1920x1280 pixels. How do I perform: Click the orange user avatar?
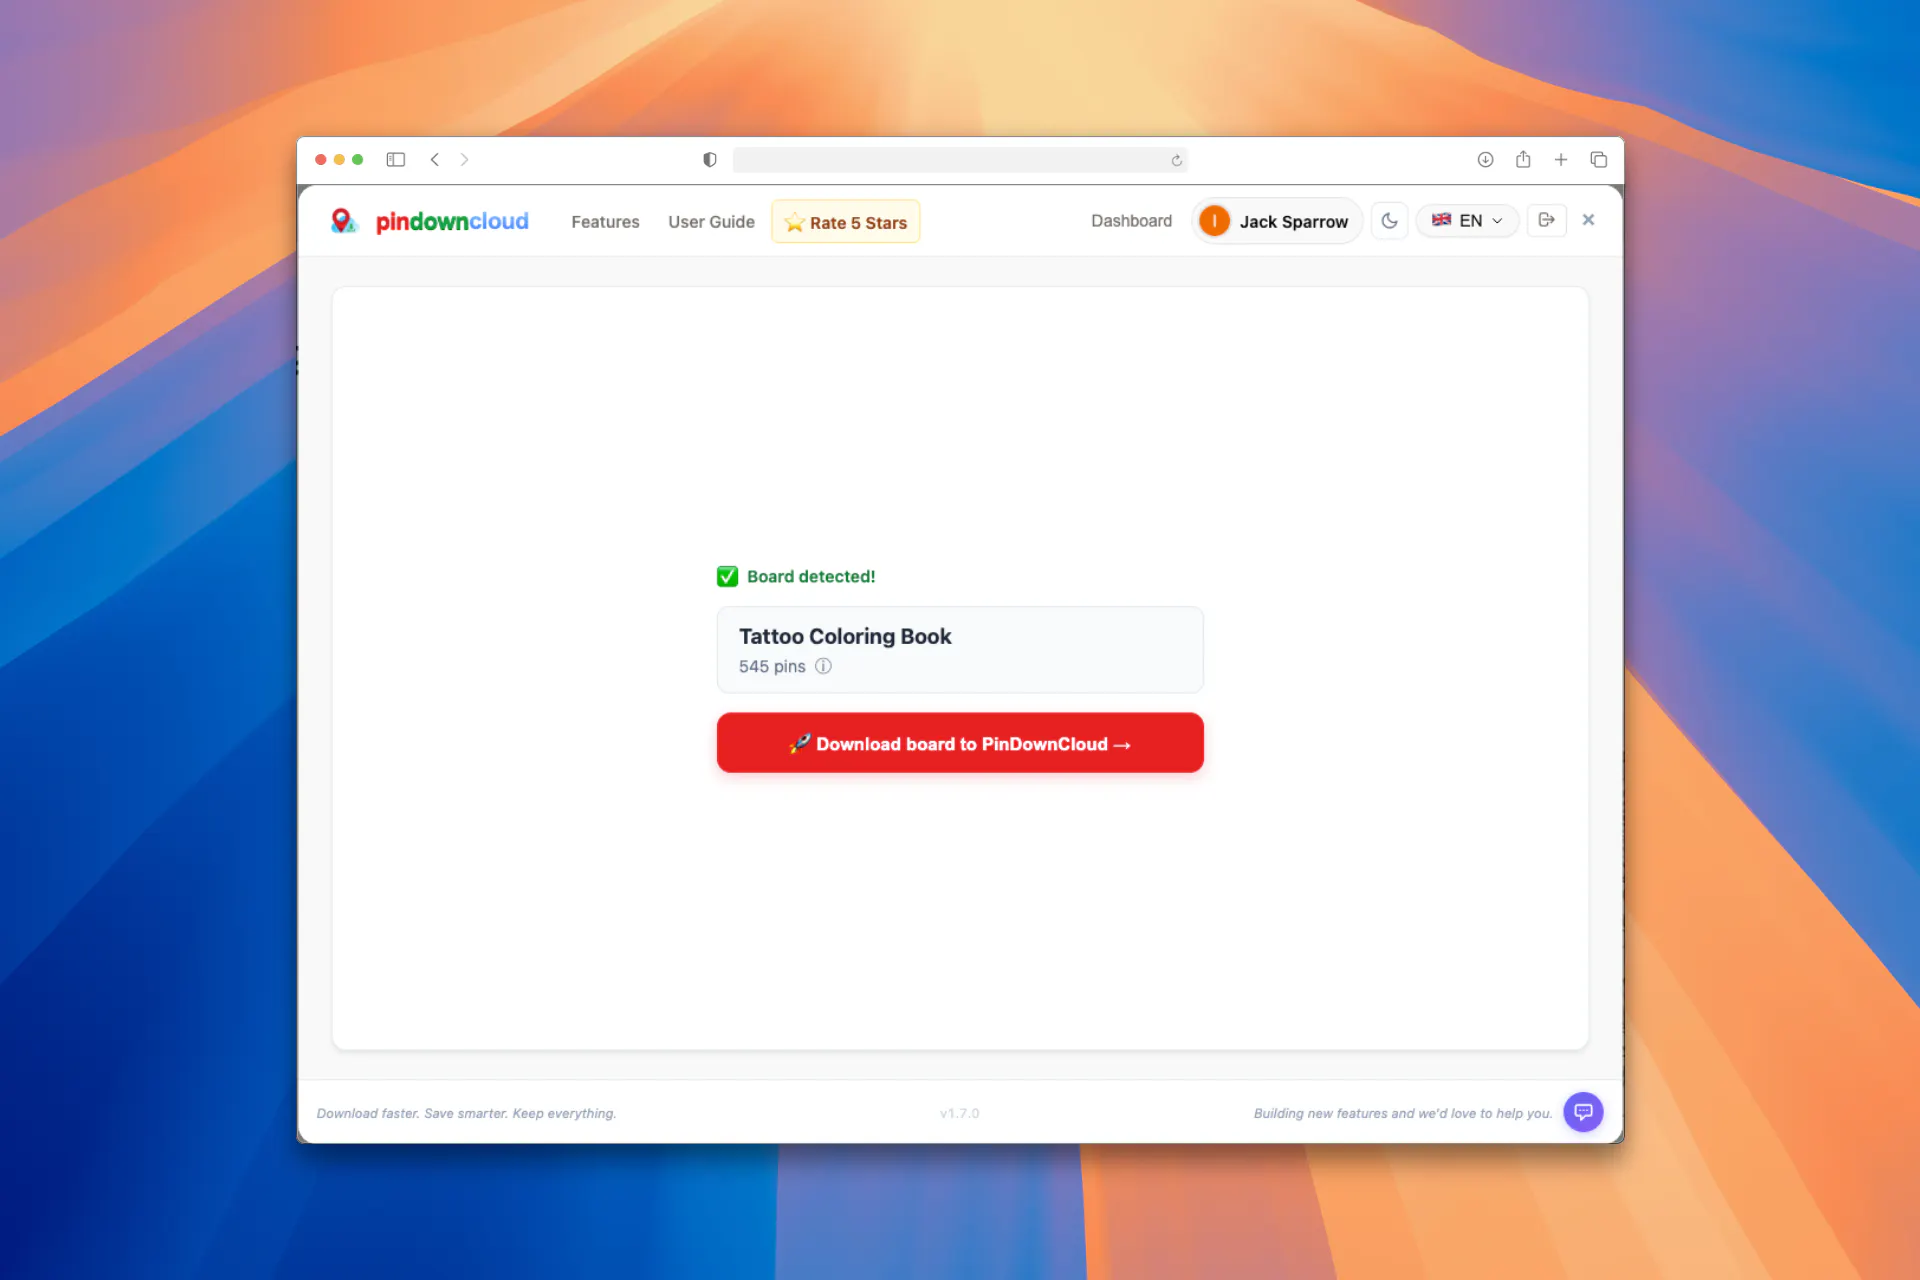[1214, 221]
